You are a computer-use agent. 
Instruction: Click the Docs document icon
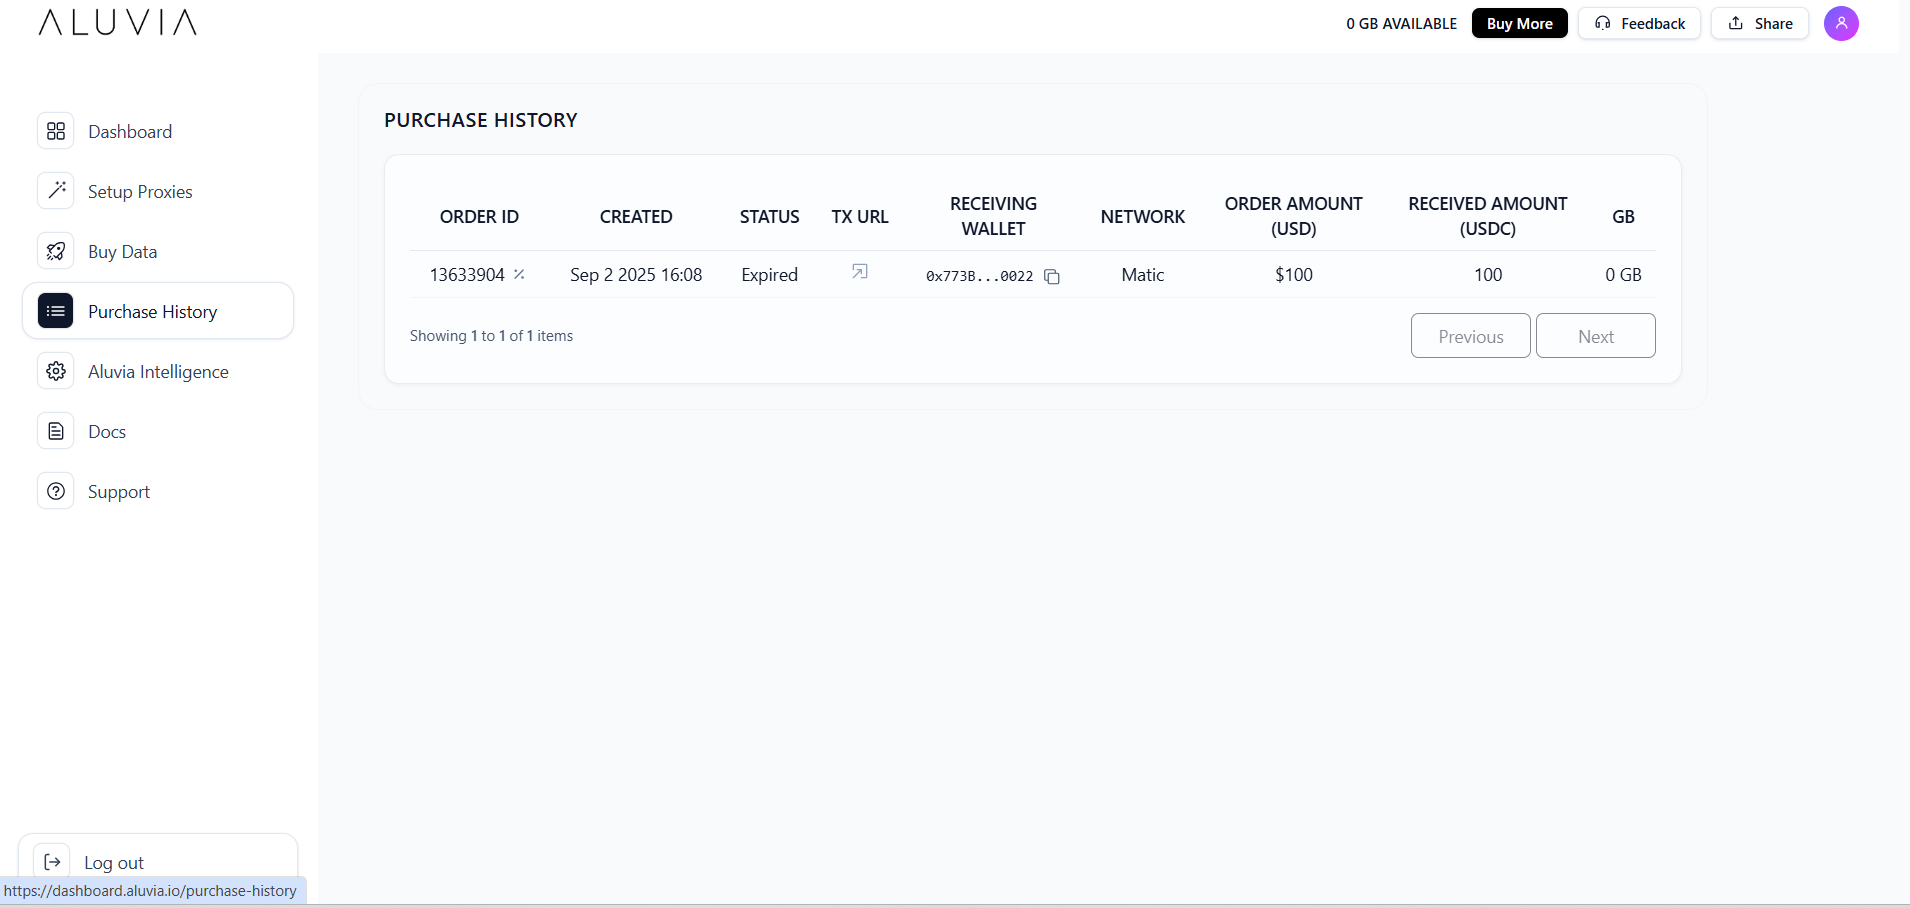[56, 430]
